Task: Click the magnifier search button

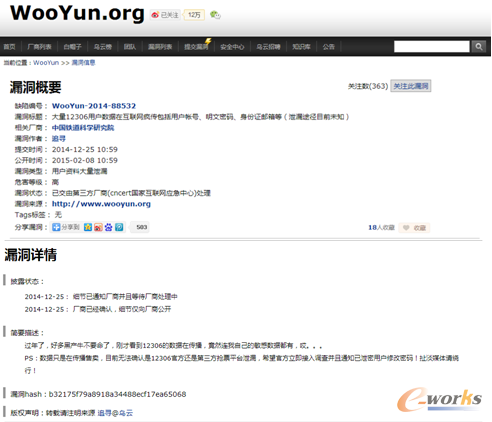Action: click(x=479, y=46)
